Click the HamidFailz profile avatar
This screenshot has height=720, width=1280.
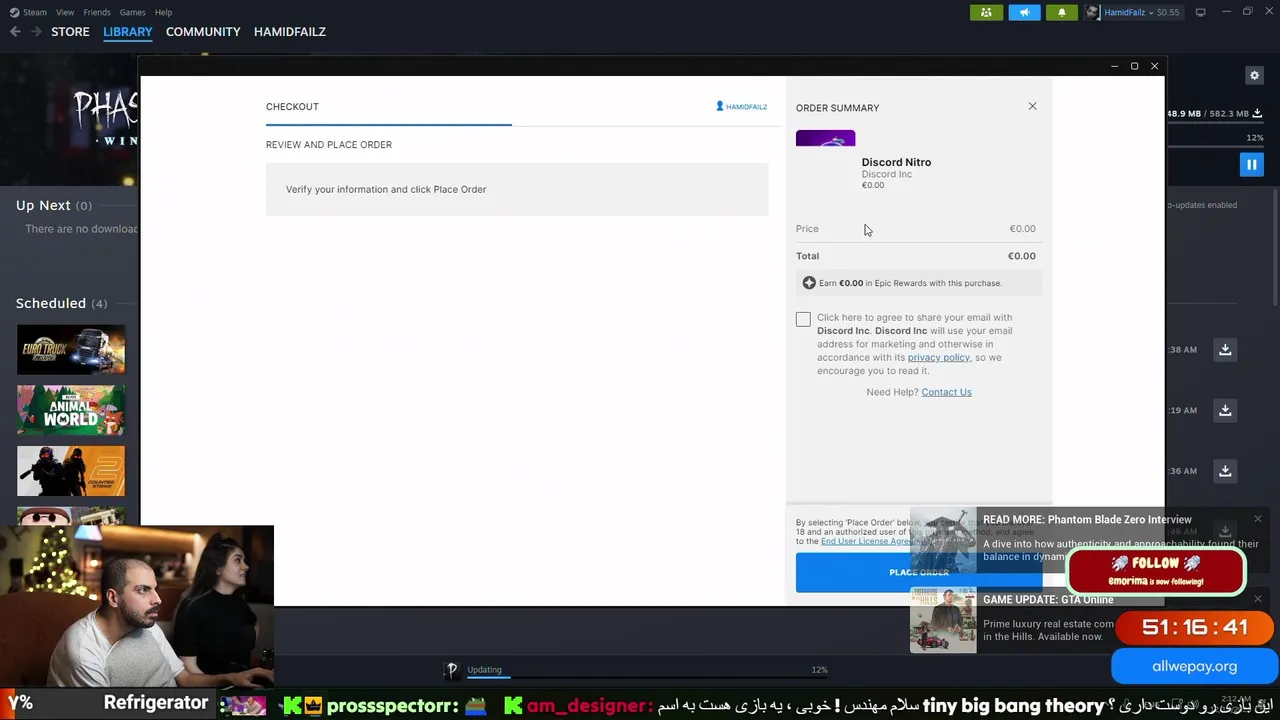pos(1093,12)
